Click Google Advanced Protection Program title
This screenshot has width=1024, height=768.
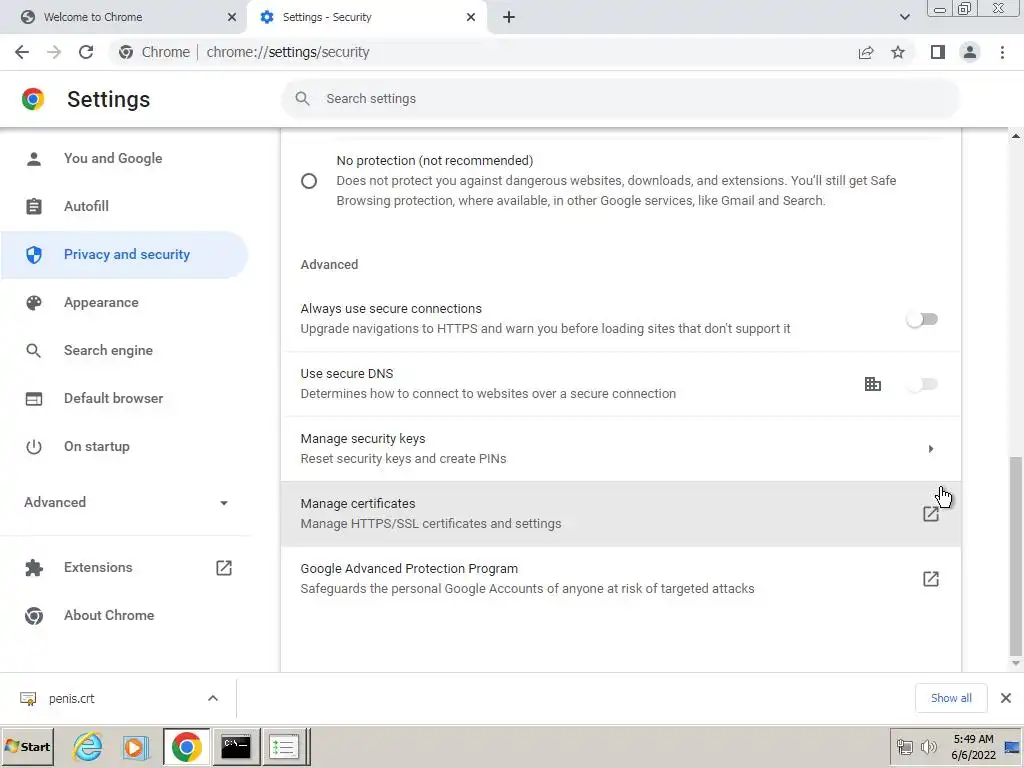pos(409,569)
